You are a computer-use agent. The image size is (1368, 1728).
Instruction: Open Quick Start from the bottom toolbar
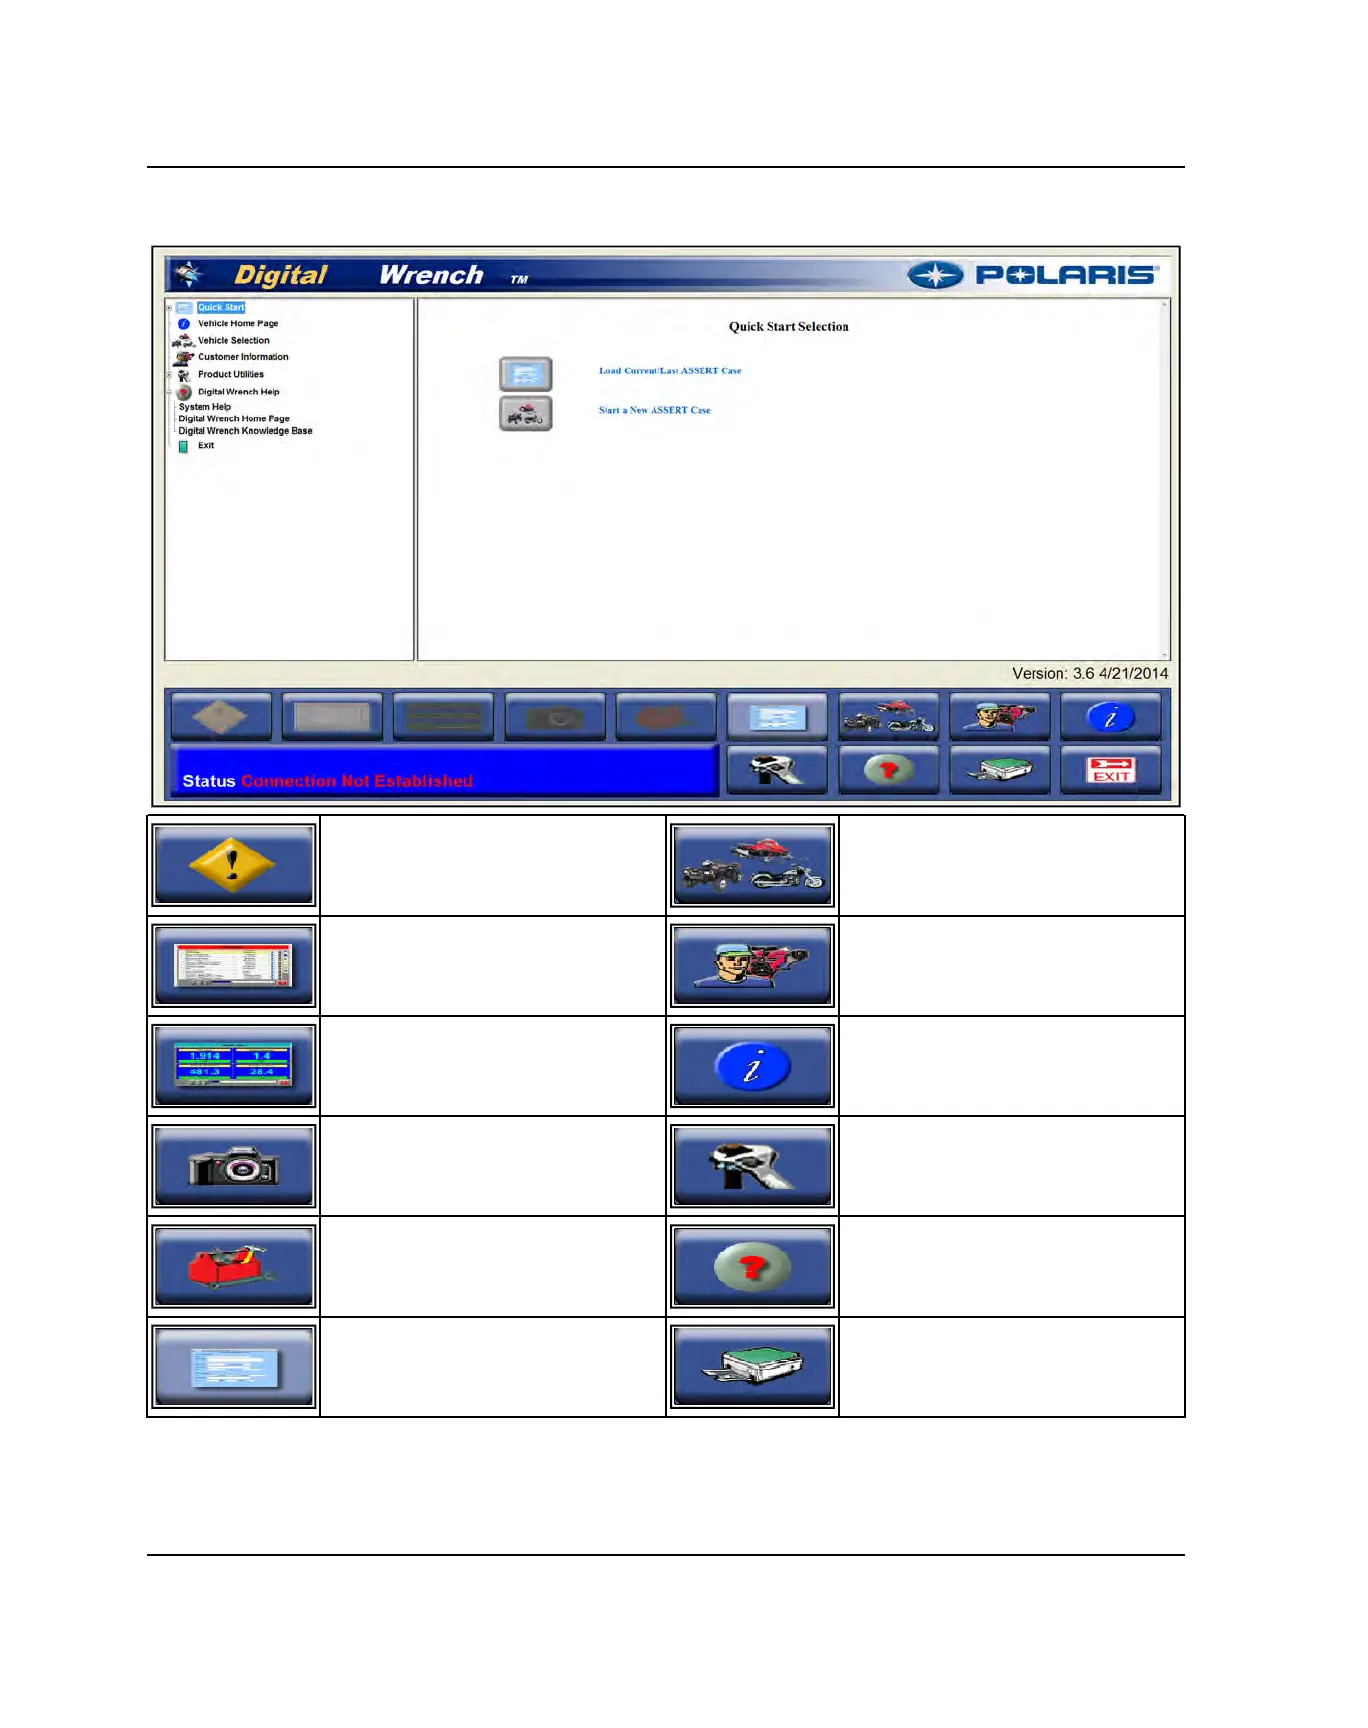[x=777, y=716]
